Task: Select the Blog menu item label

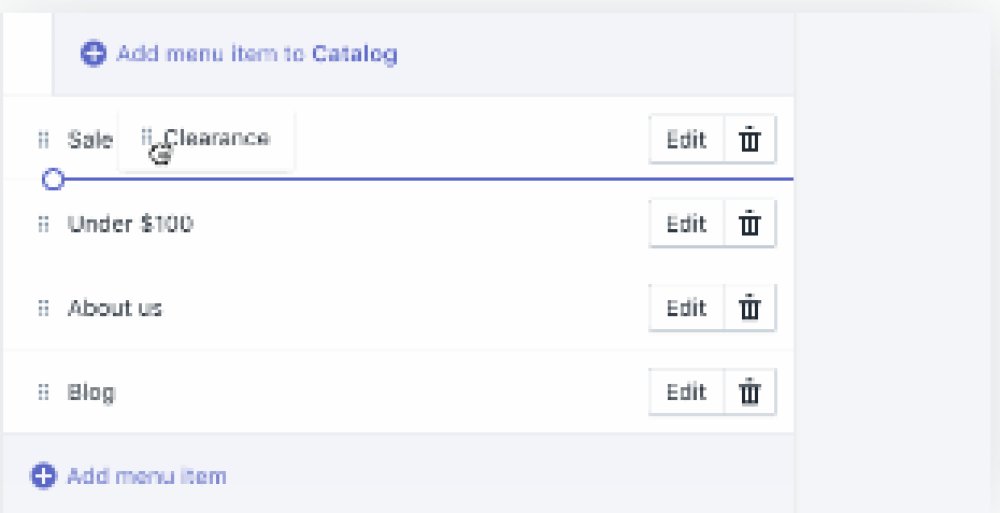Action: [x=91, y=392]
